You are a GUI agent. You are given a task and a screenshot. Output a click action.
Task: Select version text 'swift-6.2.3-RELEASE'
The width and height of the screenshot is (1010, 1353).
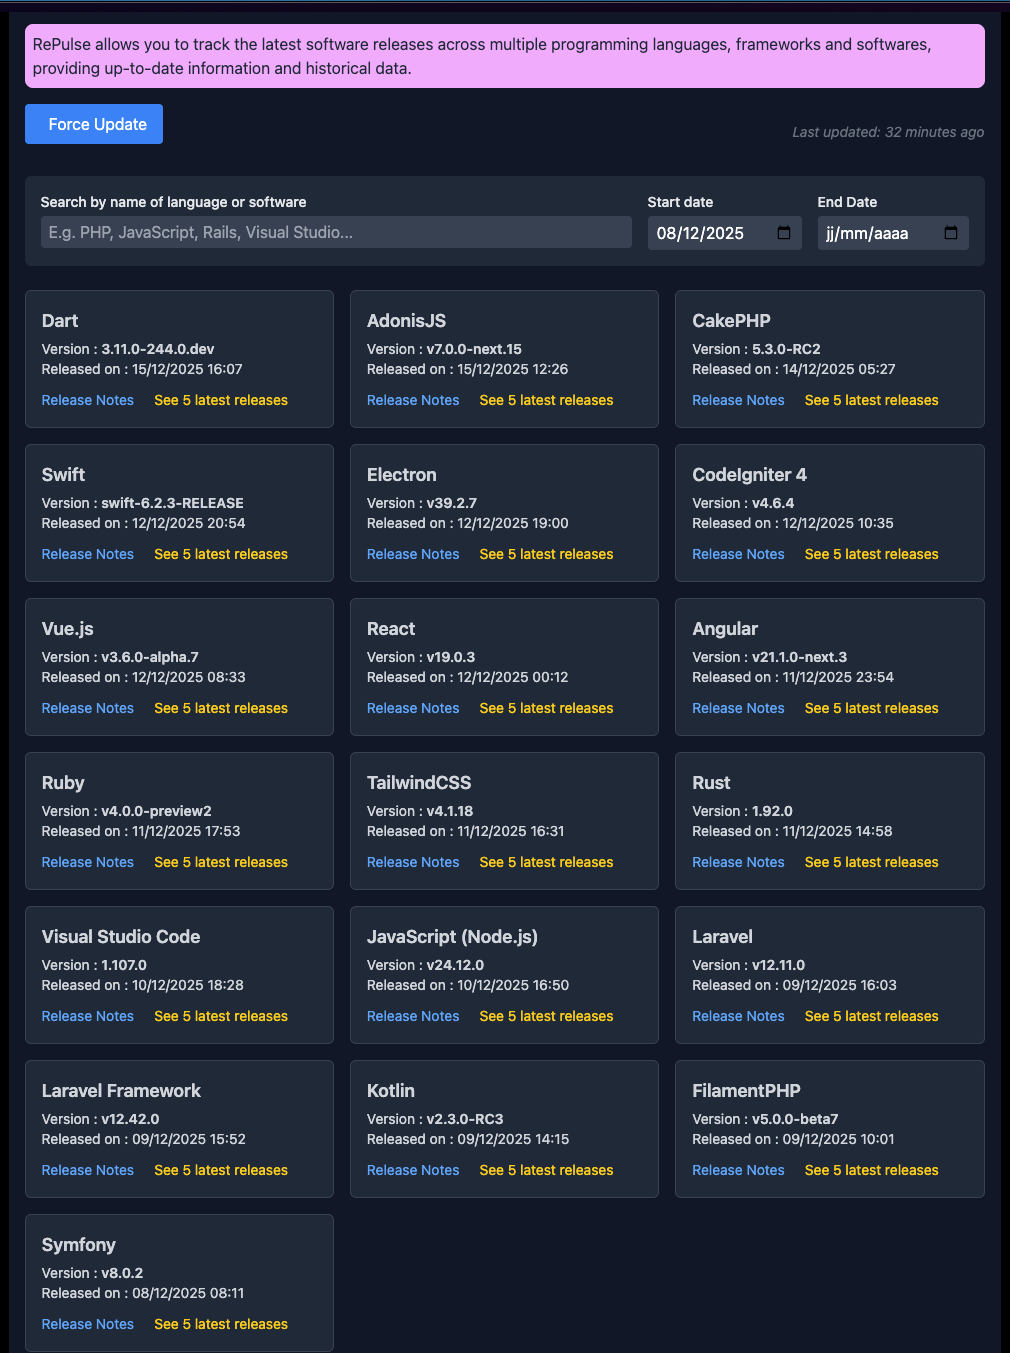coord(172,503)
